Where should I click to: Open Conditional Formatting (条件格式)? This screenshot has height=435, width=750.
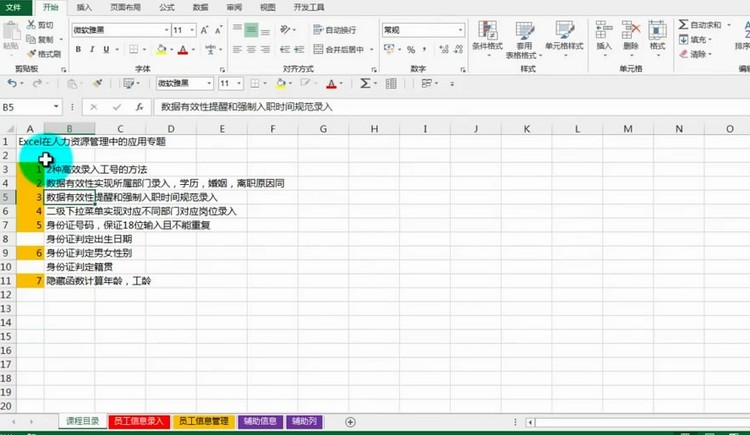[487, 39]
